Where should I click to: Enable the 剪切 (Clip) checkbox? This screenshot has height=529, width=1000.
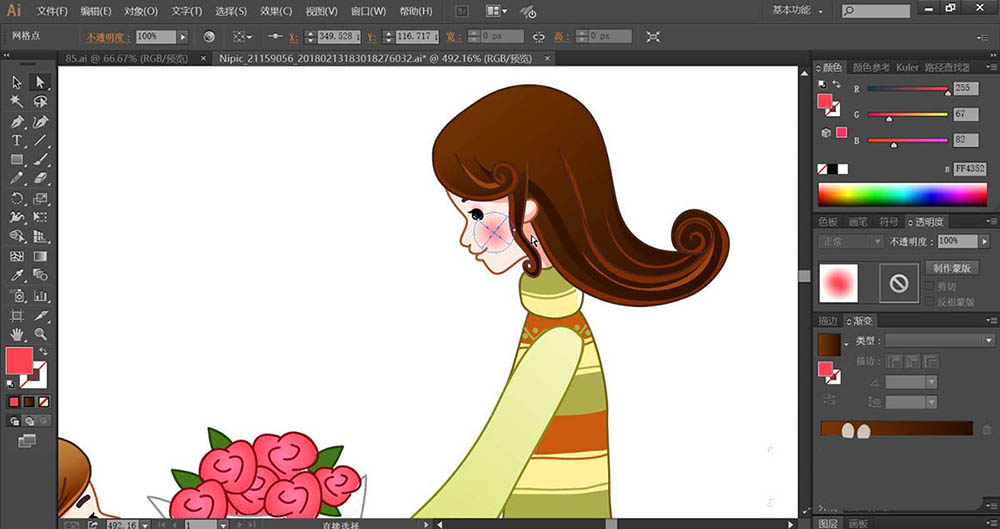929,286
